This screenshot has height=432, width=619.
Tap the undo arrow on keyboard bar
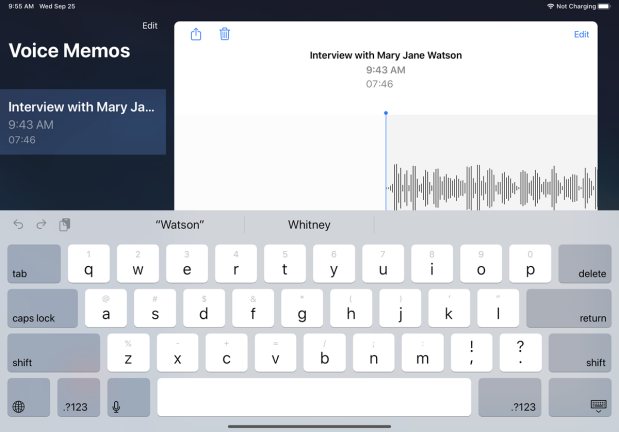coord(18,224)
